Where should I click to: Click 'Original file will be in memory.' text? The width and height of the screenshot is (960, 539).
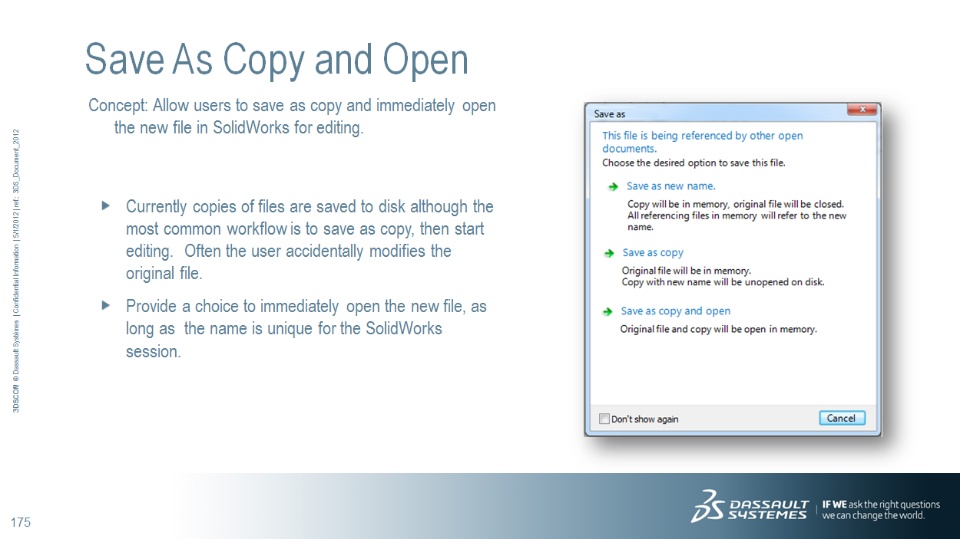tap(686, 271)
